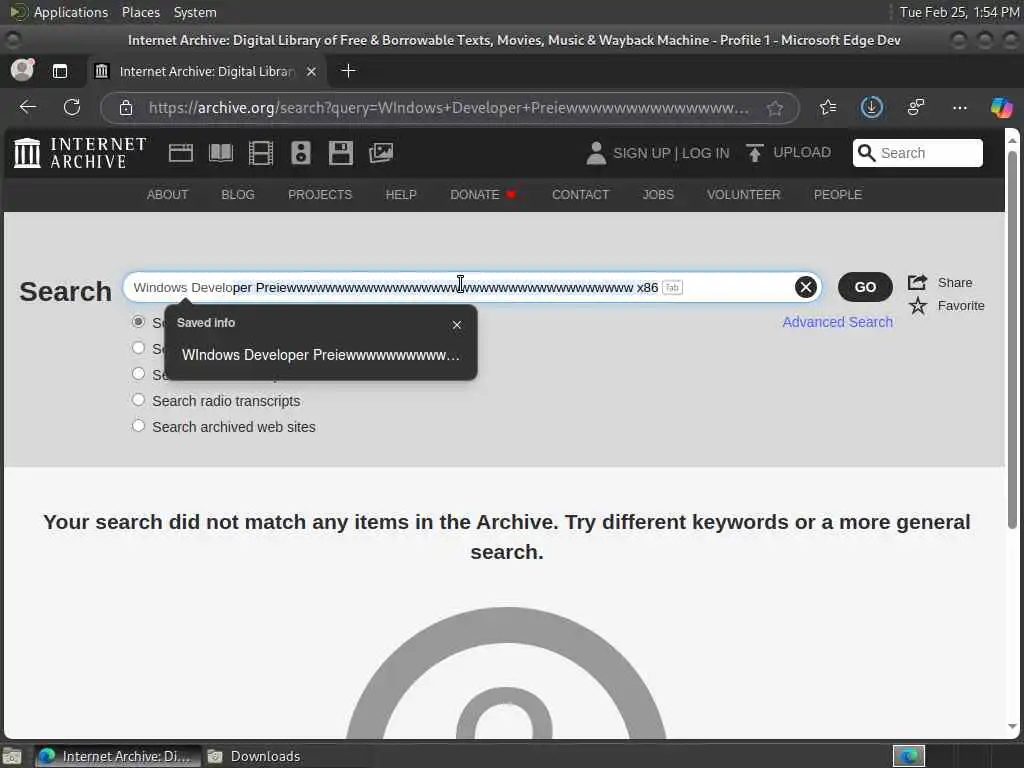Open the DONATE menu item
This screenshot has height=768, width=1024.
[x=483, y=195]
